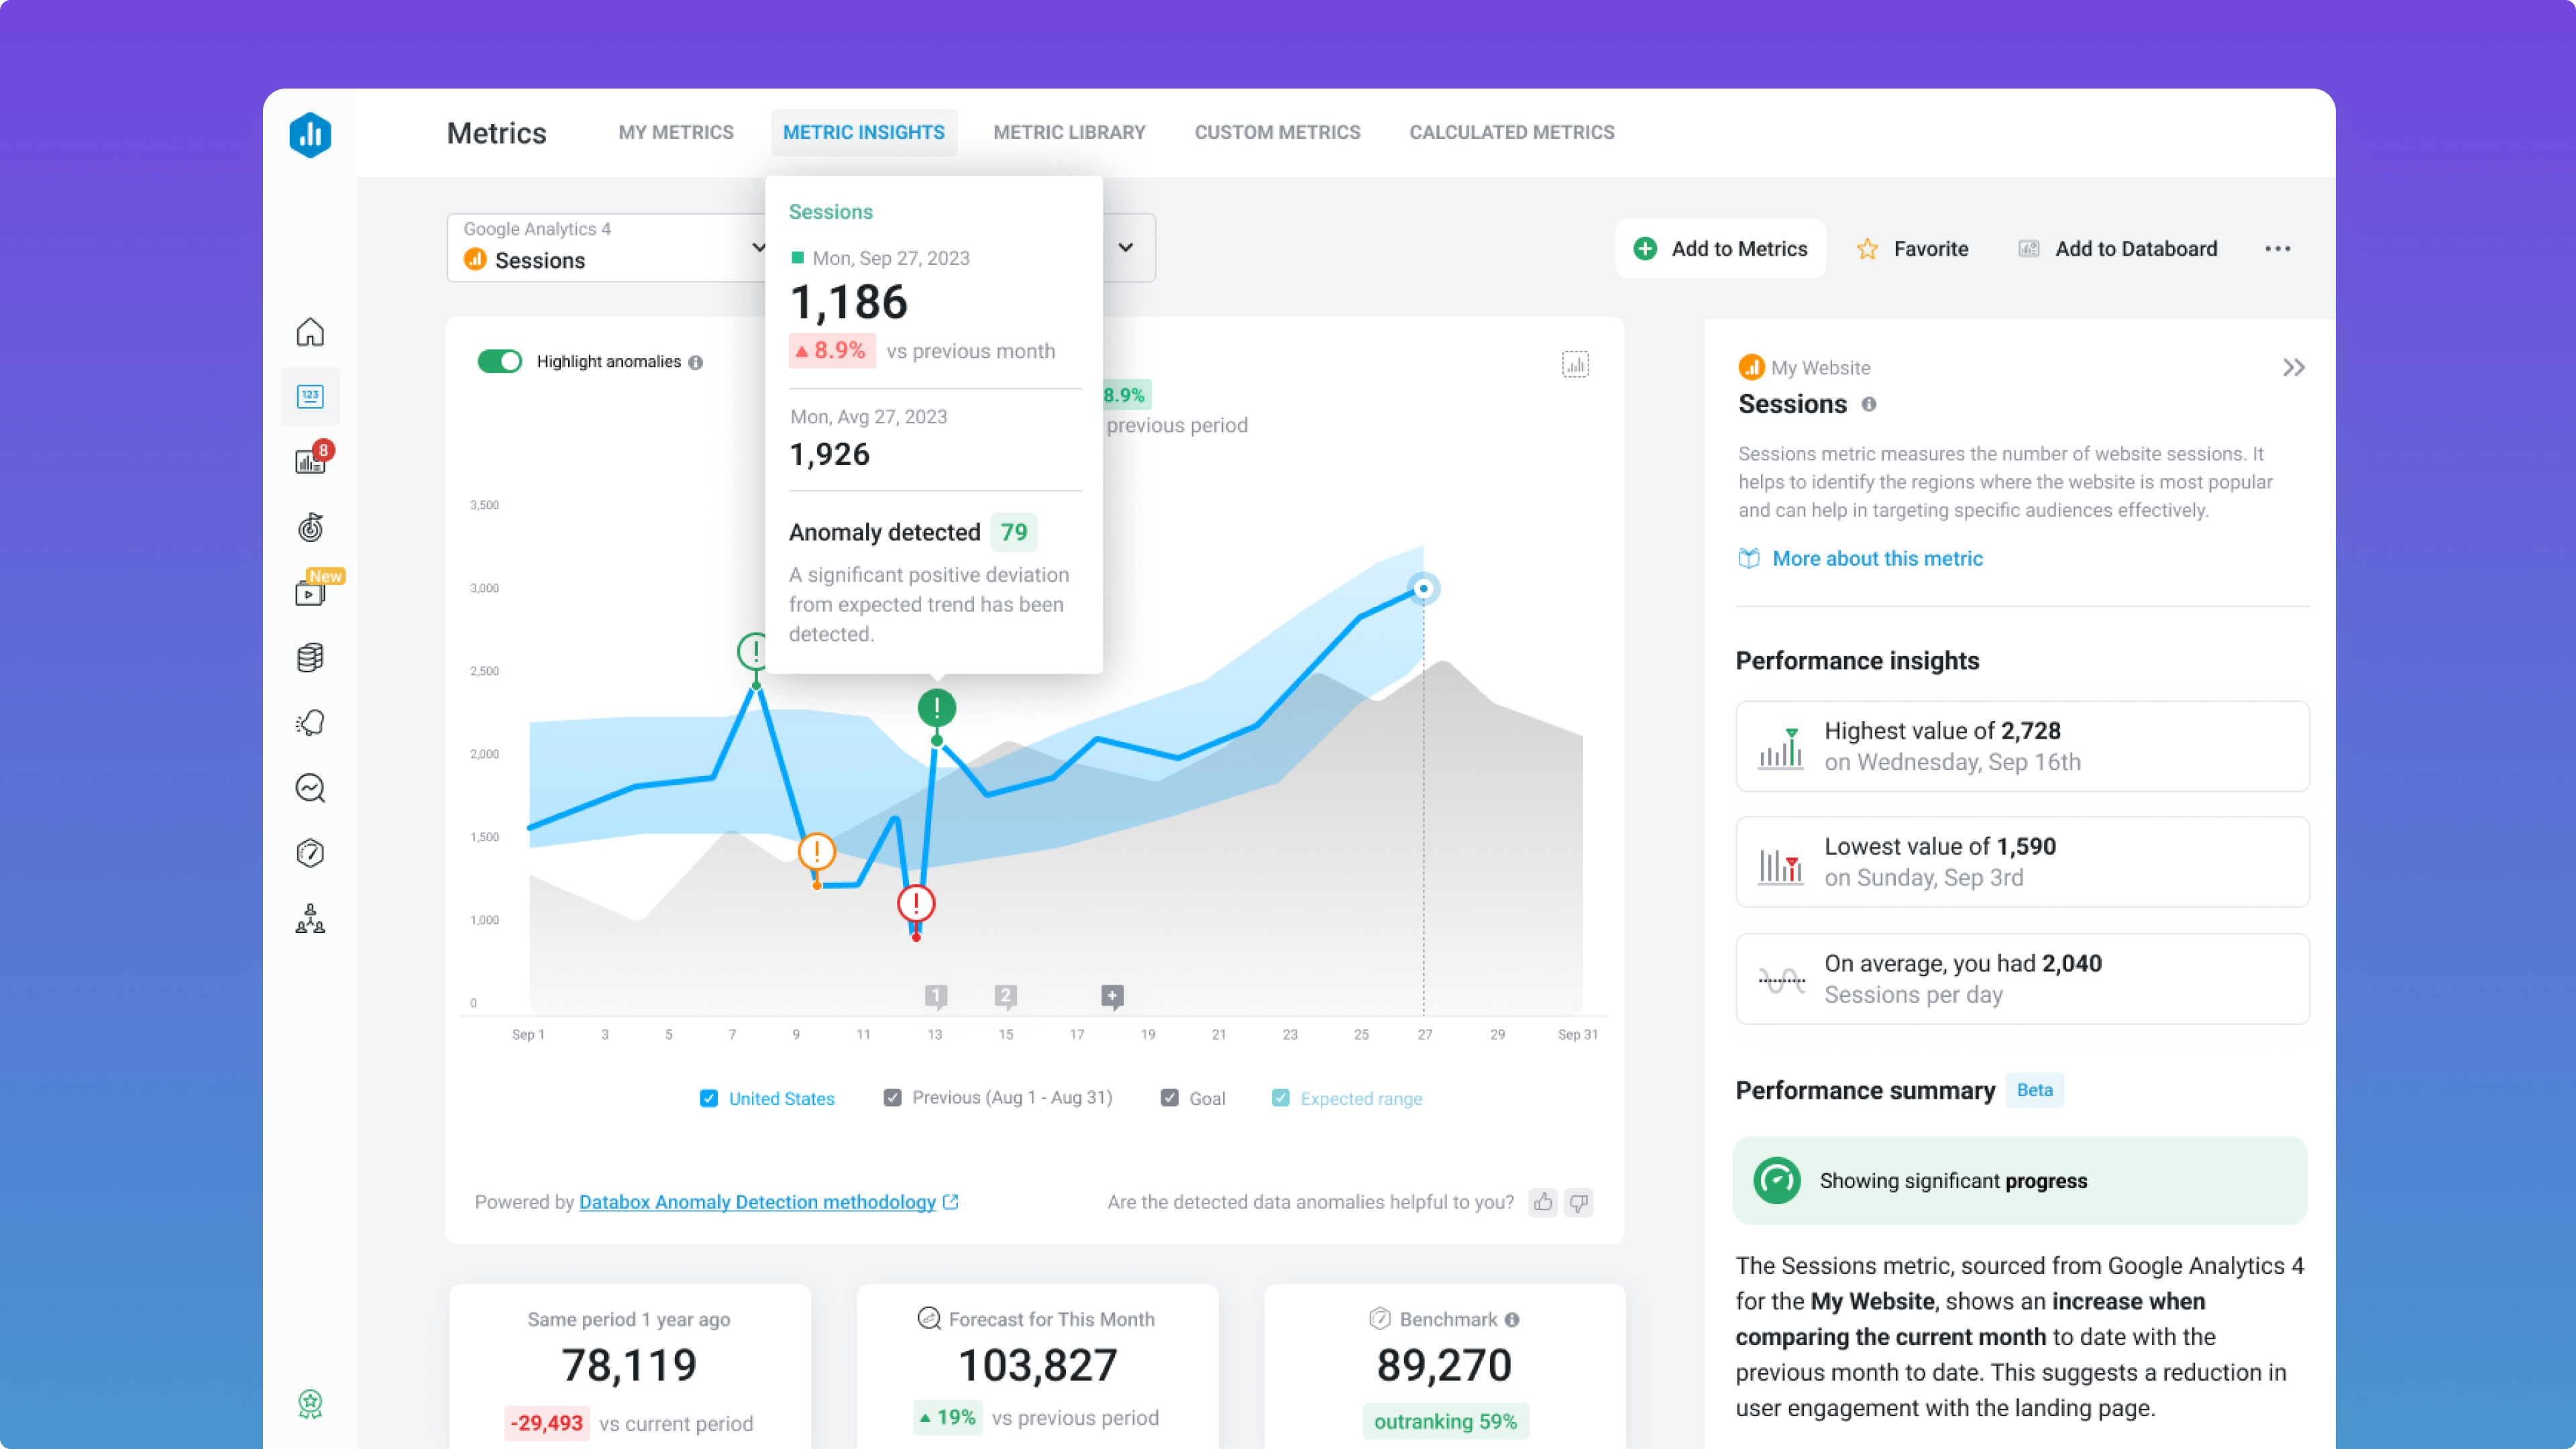Click the More about this metric link icon

click(x=1748, y=557)
